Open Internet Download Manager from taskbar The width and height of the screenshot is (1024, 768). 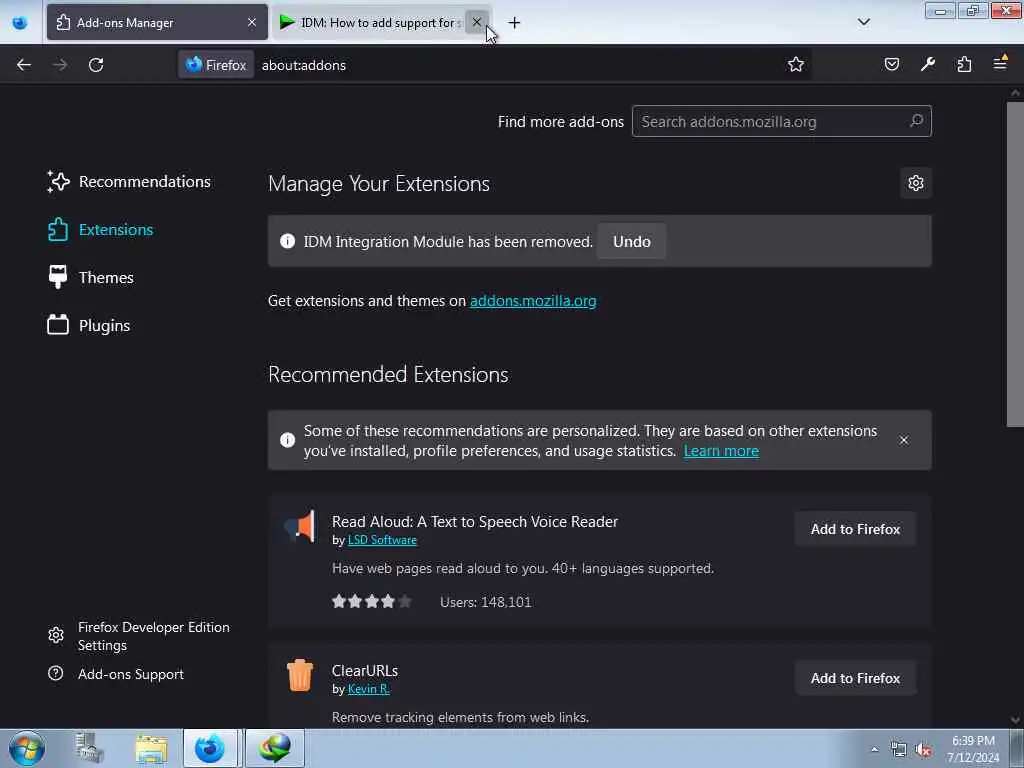pos(275,748)
